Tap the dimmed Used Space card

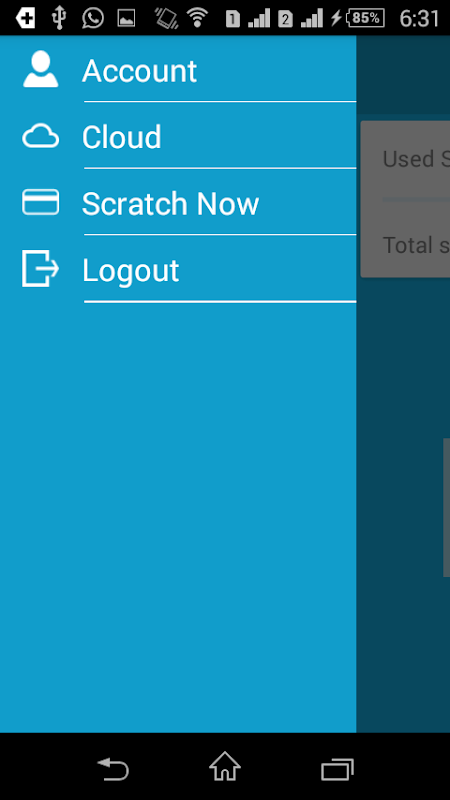pos(405,199)
